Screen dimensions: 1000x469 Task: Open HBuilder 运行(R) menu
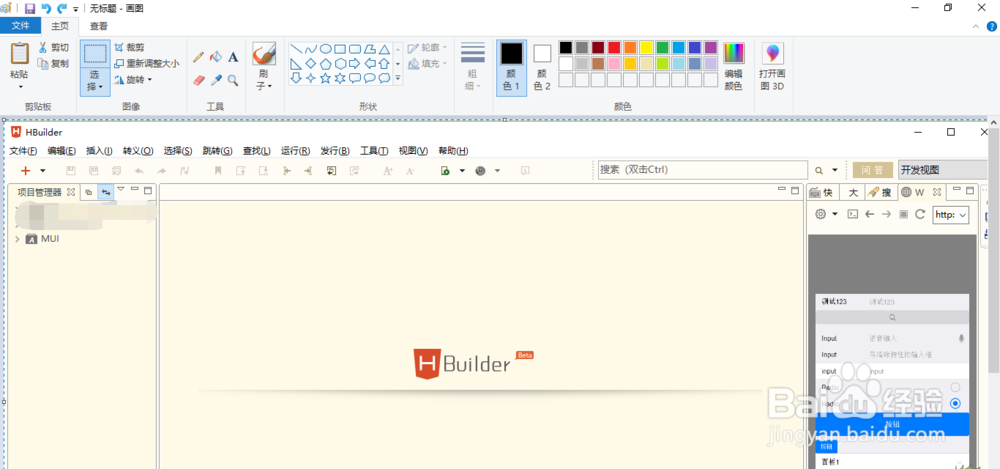click(295, 151)
